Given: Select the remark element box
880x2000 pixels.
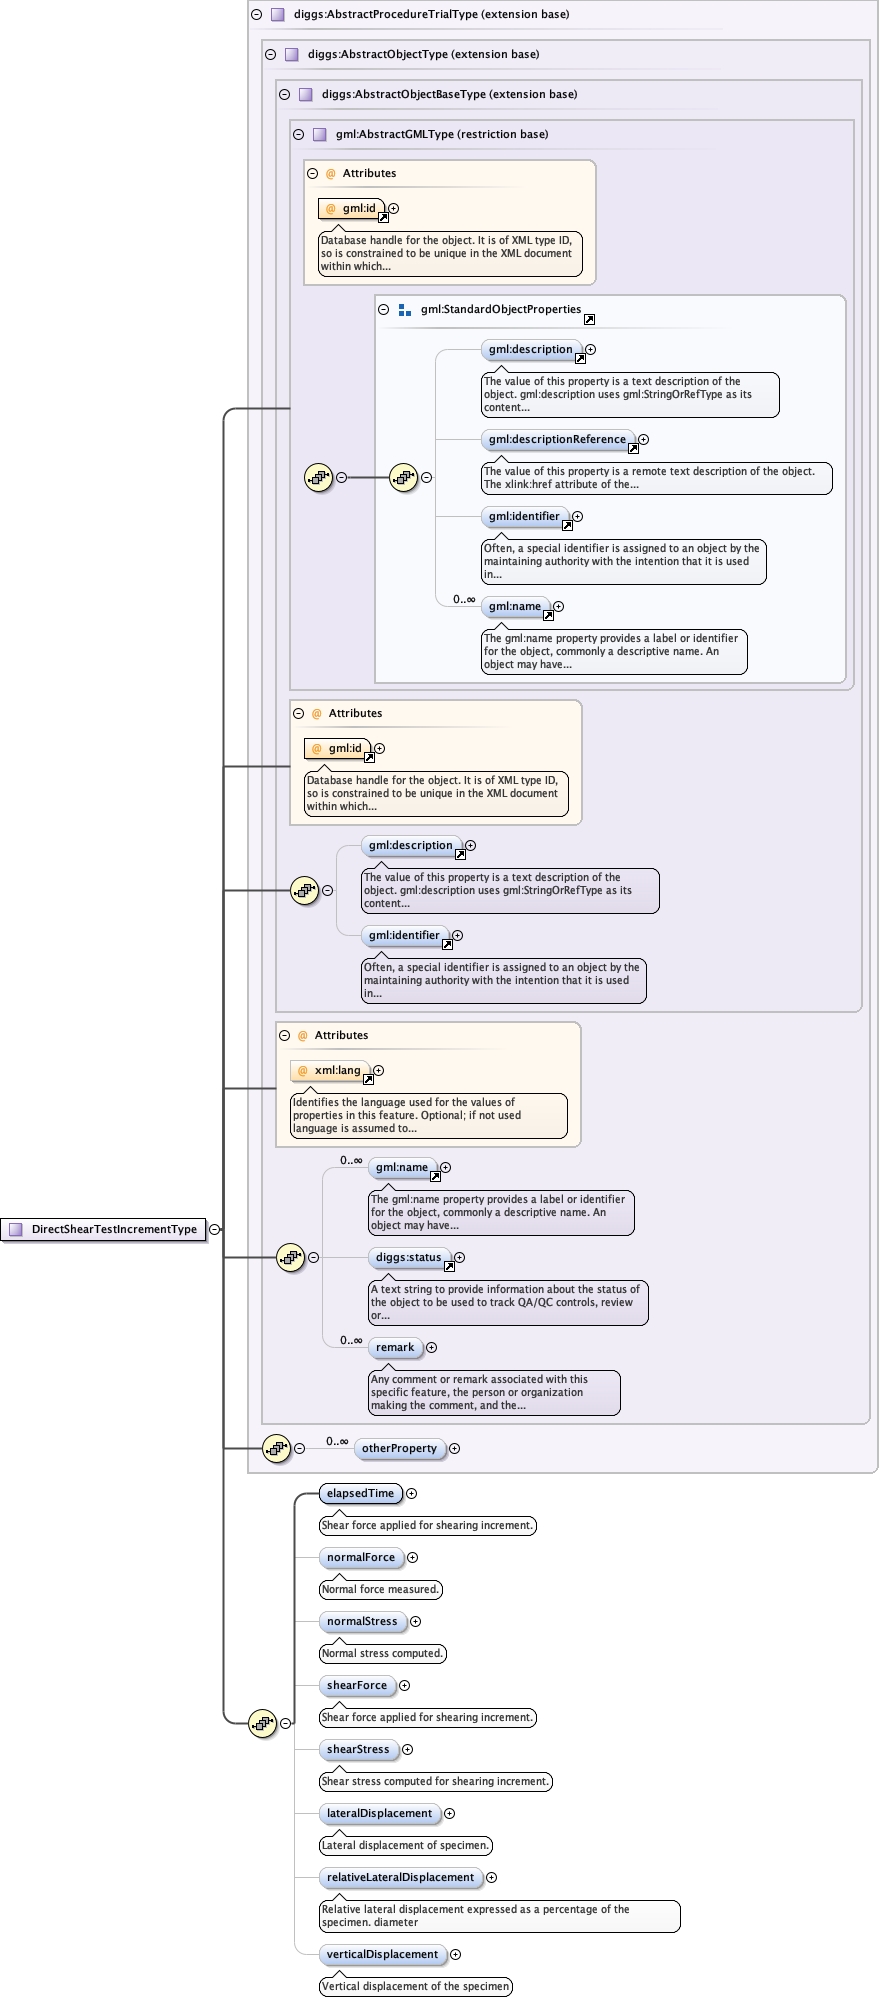Looking at the screenshot, I should click(x=395, y=1347).
